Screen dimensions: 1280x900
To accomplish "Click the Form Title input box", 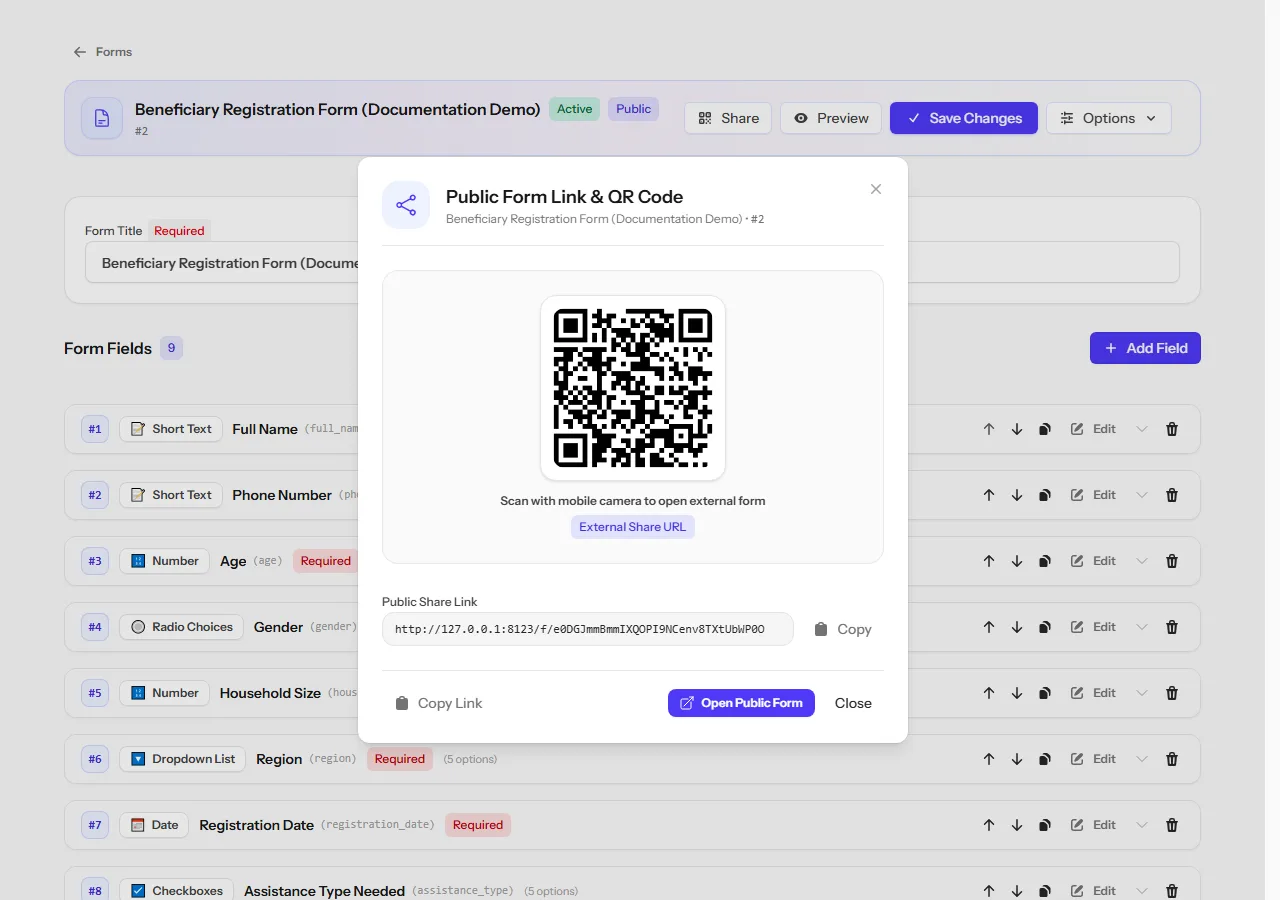I will tap(632, 263).
